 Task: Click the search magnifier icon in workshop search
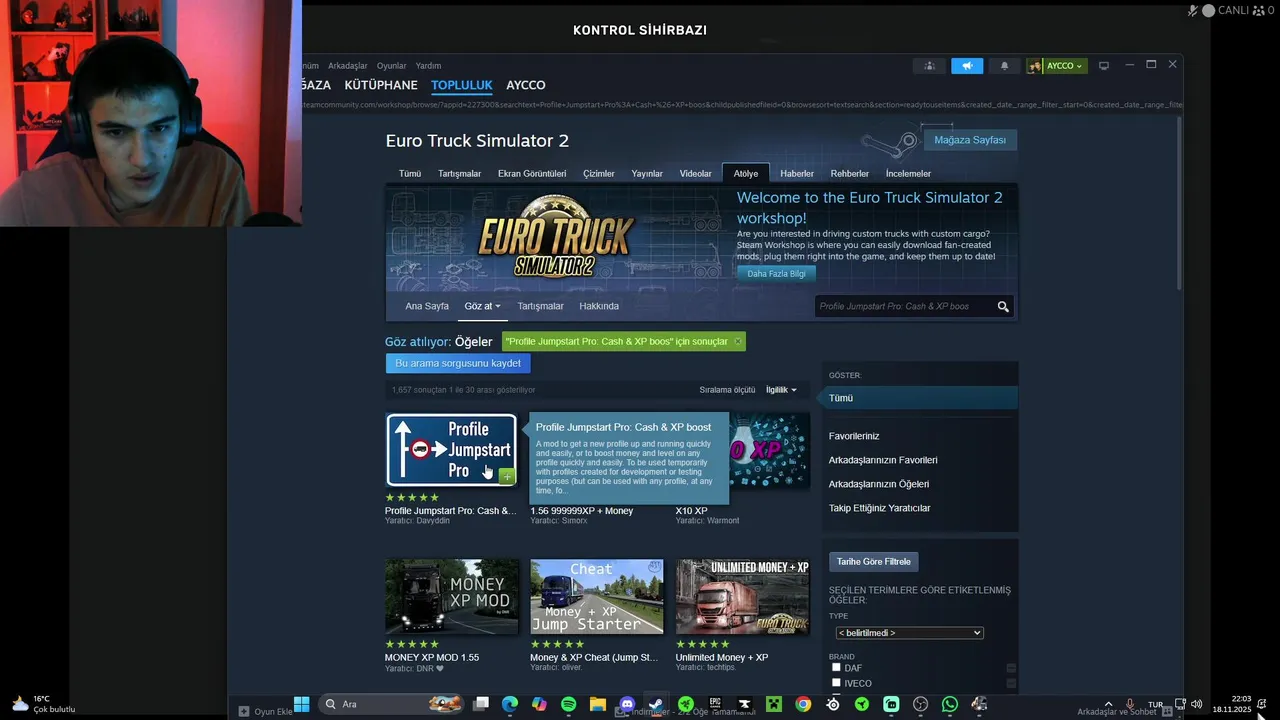tap(1003, 307)
